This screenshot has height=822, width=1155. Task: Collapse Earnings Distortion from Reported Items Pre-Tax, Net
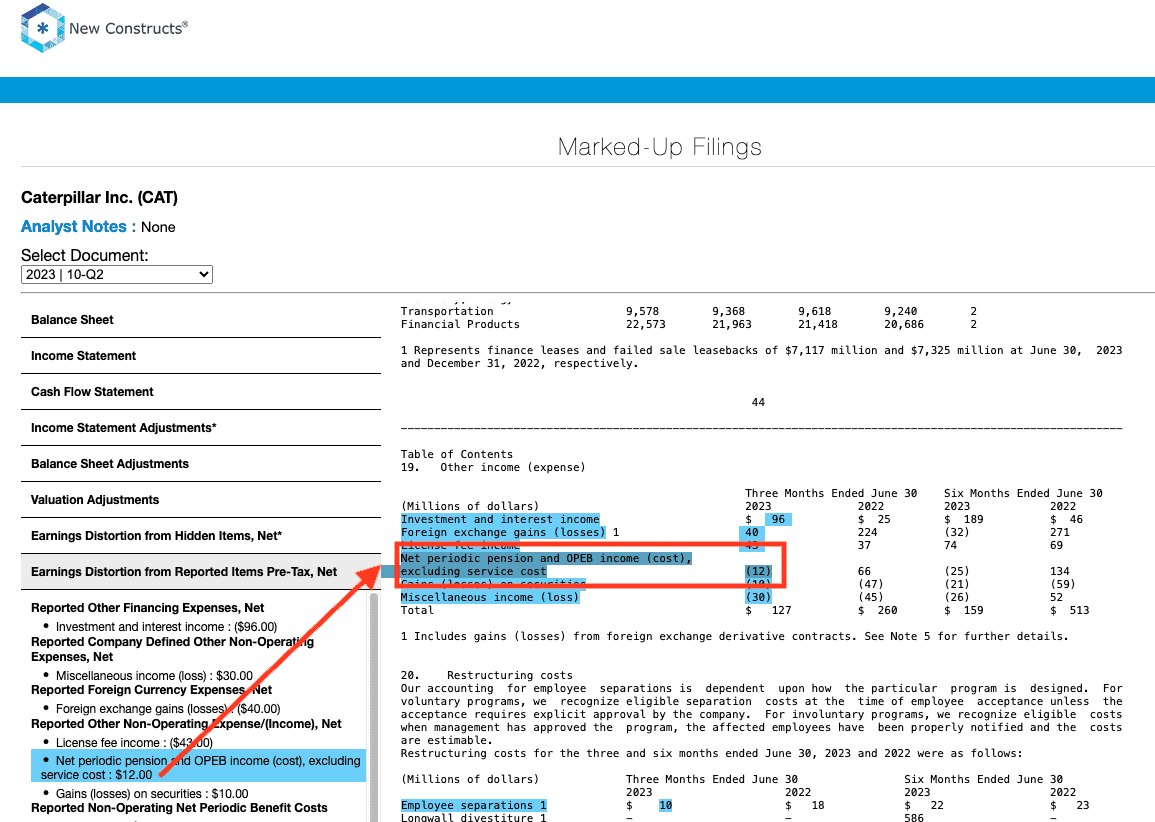pos(201,572)
